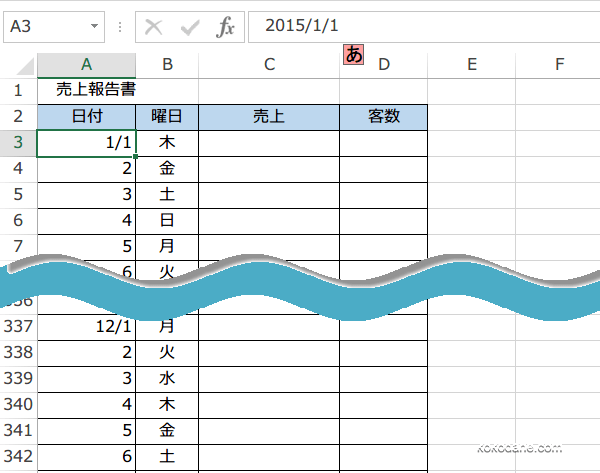Click date cell A7 showing 5

(86, 247)
